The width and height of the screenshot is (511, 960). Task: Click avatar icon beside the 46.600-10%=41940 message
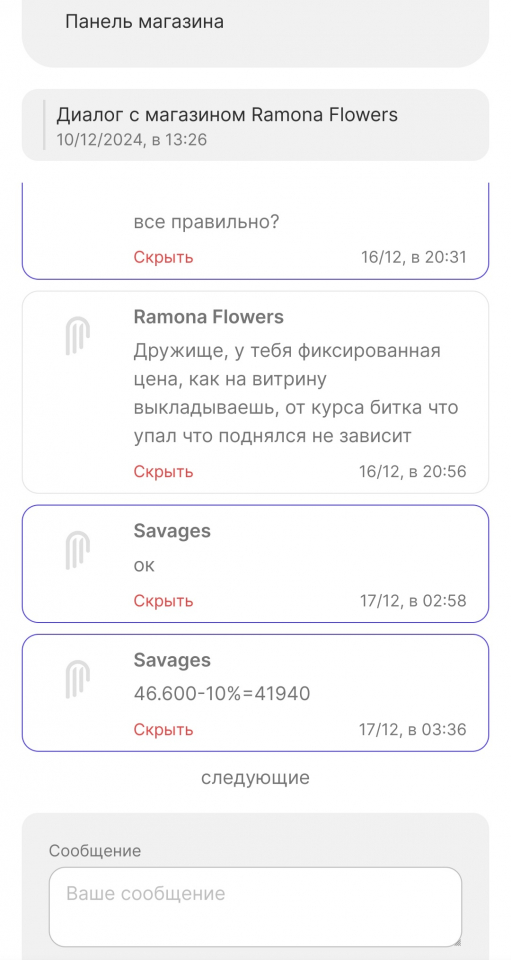pos(78,680)
